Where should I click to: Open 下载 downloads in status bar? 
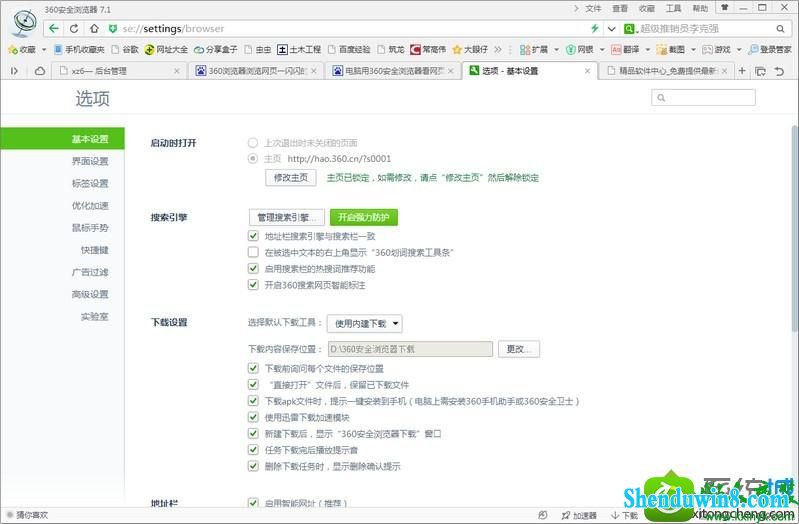pyautogui.click(x=624, y=515)
